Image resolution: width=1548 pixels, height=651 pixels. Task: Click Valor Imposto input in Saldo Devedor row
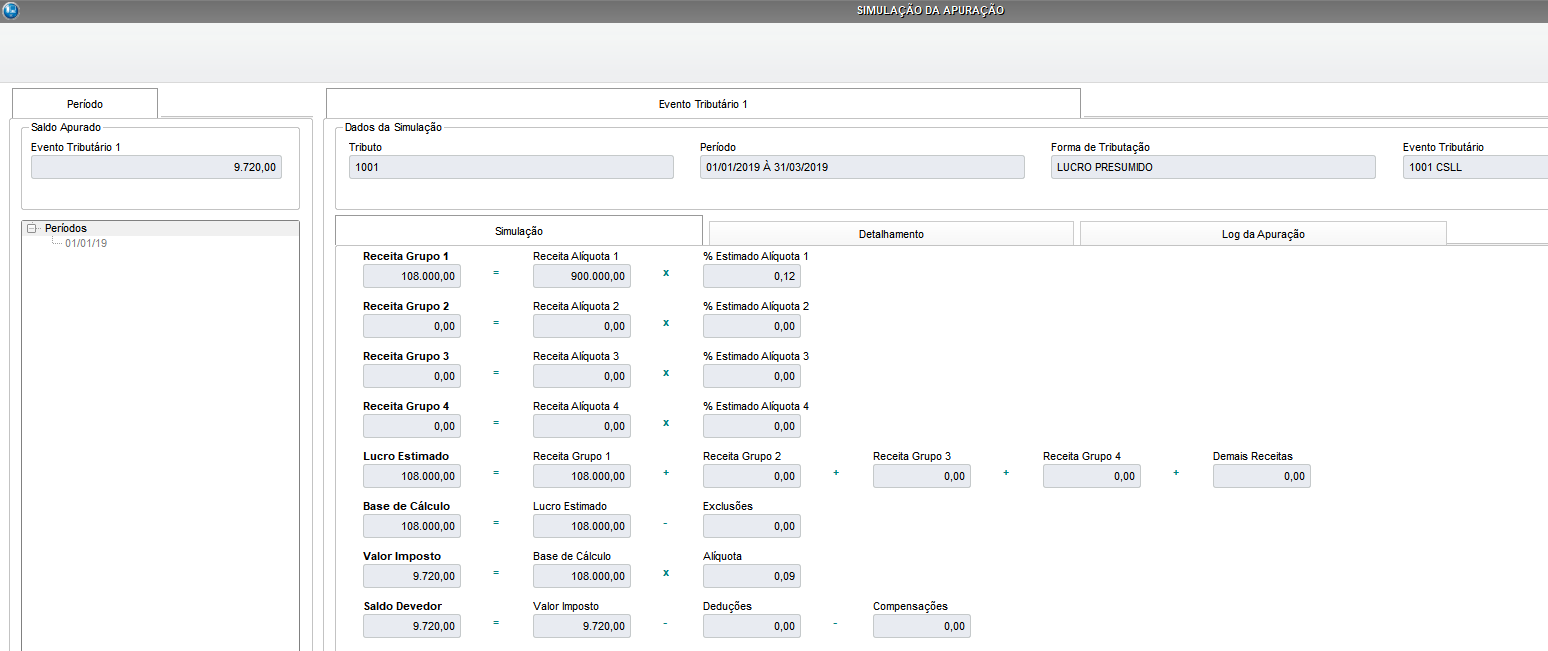(x=582, y=626)
